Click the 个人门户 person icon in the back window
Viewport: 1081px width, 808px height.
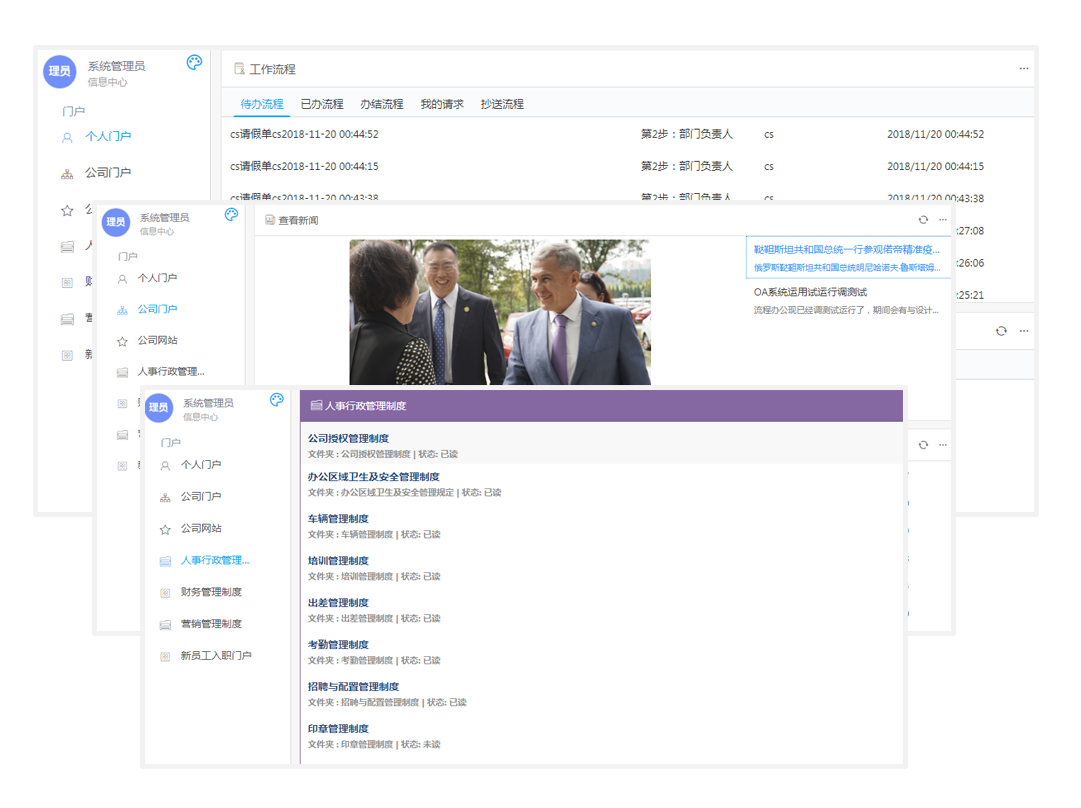pos(67,138)
